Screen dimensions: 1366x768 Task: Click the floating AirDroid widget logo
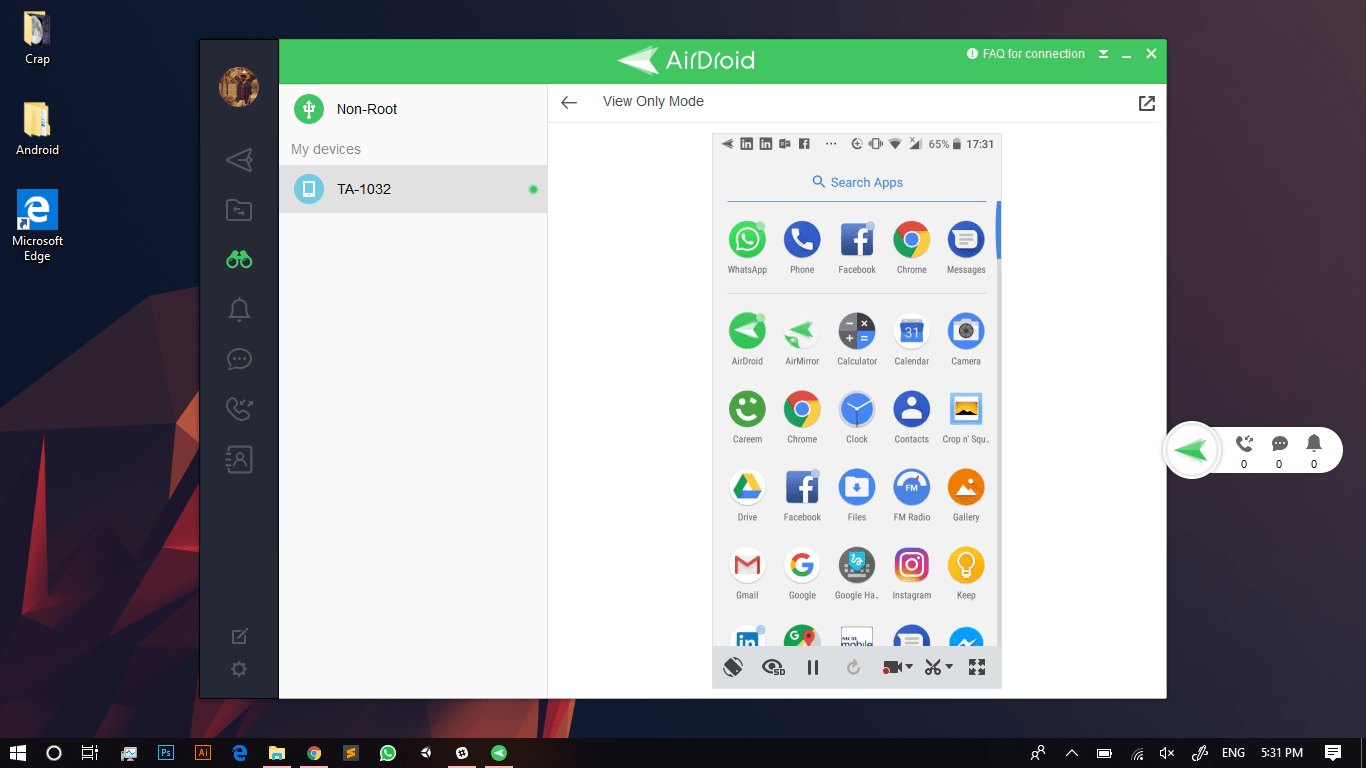[1192, 451]
